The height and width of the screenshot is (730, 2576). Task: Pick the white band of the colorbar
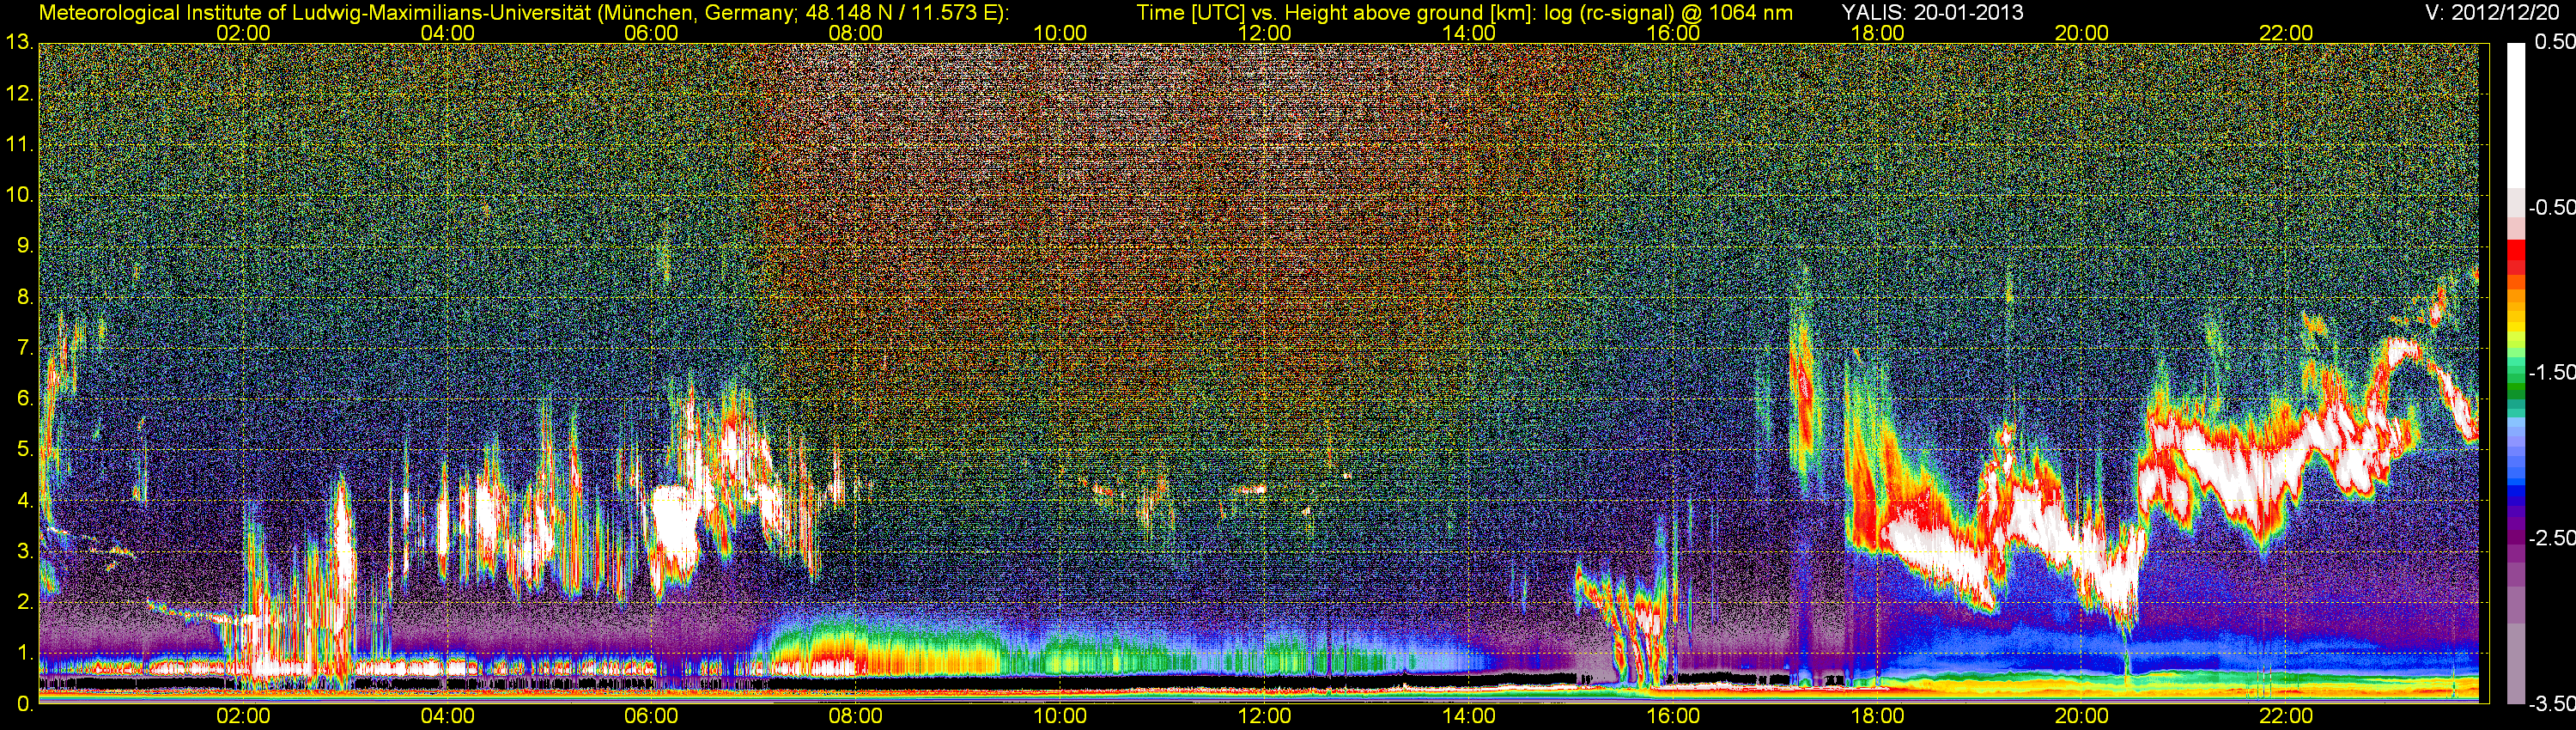point(2514,115)
